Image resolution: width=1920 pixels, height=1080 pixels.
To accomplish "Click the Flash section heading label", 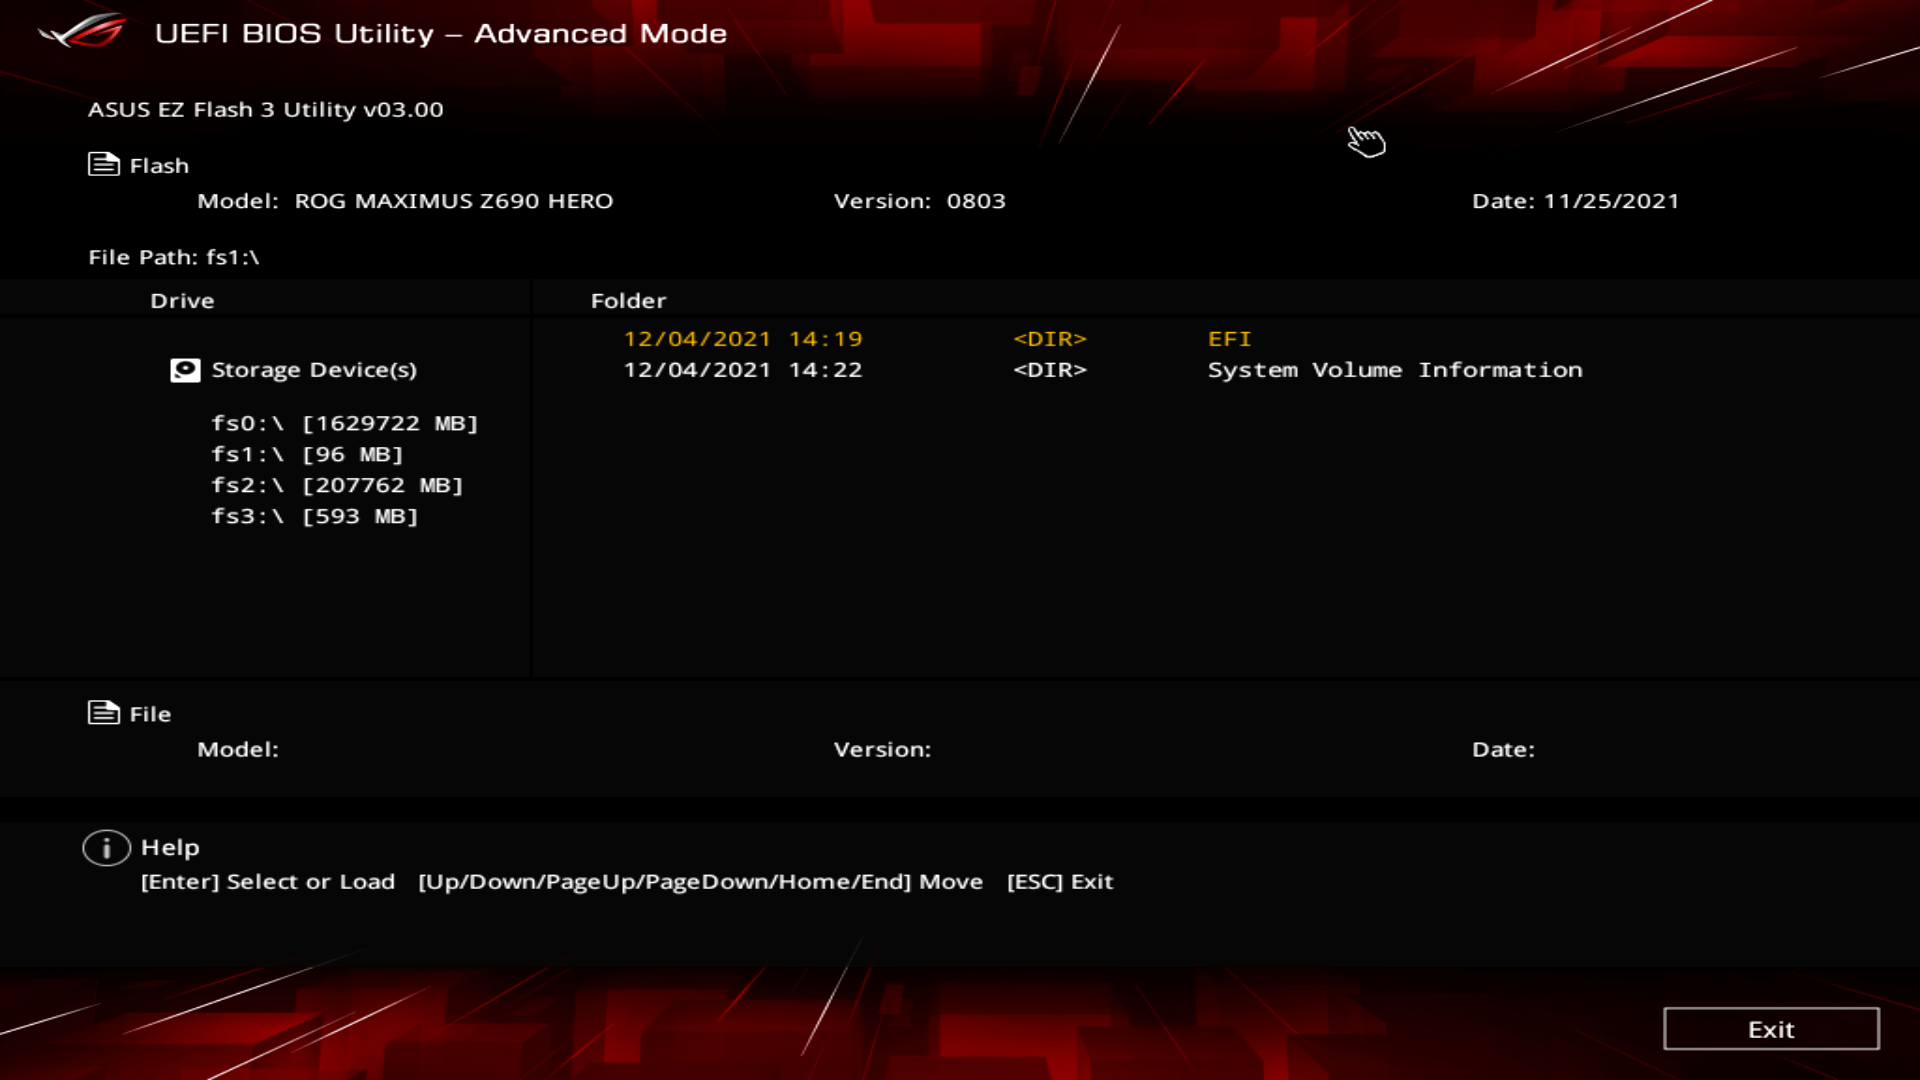I will 159,166.
